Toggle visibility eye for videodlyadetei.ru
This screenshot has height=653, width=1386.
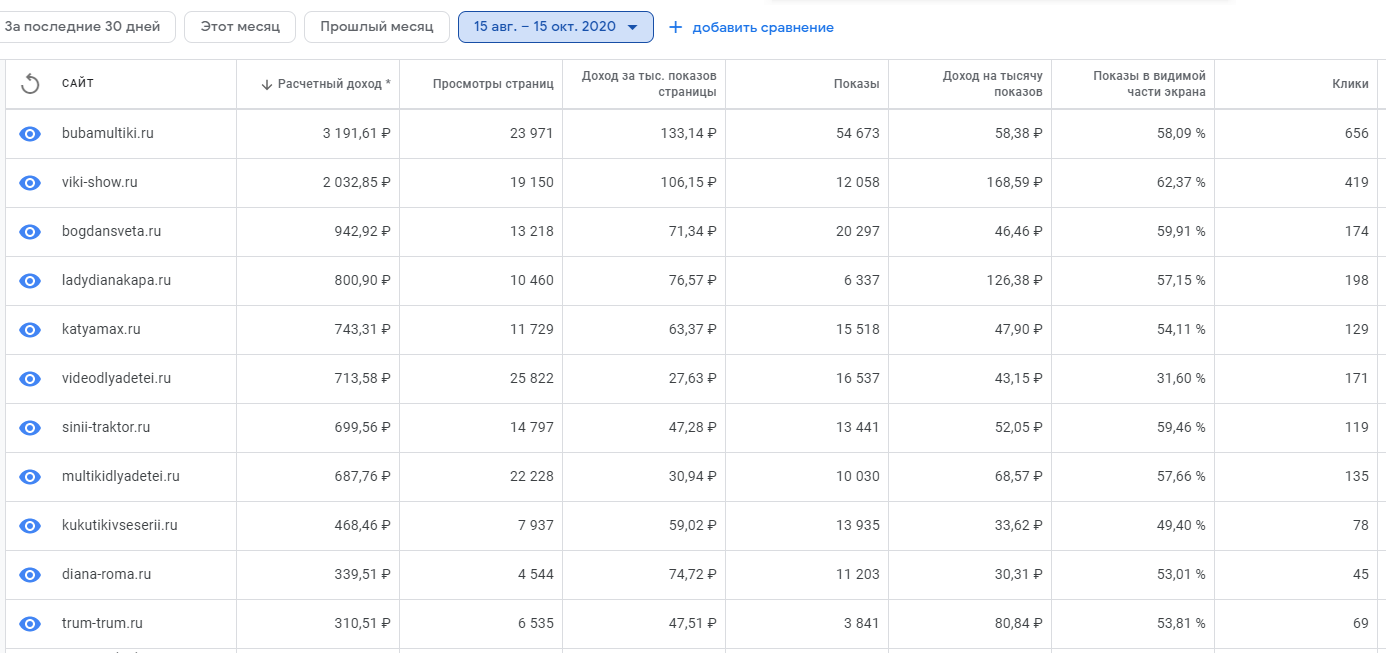coord(30,378)
